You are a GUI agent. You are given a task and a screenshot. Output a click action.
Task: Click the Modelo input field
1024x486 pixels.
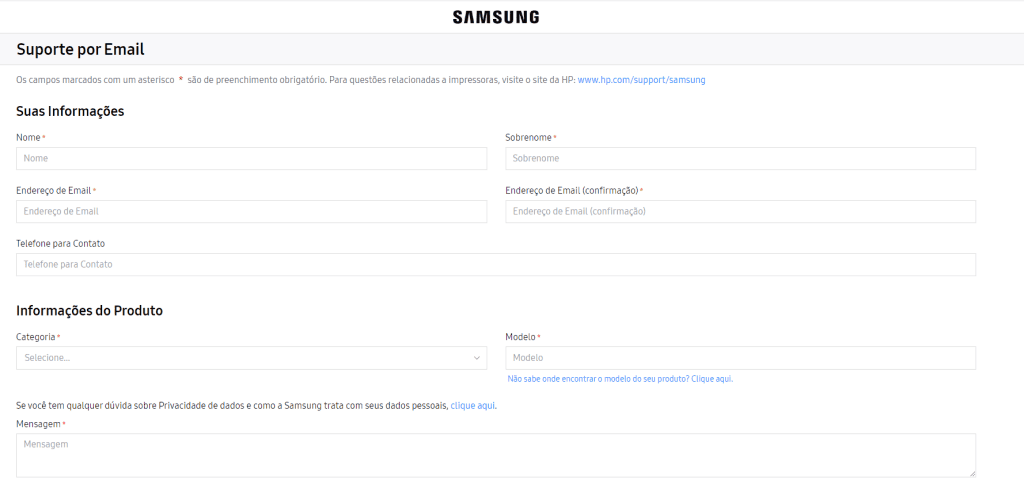tap(741, 358)
